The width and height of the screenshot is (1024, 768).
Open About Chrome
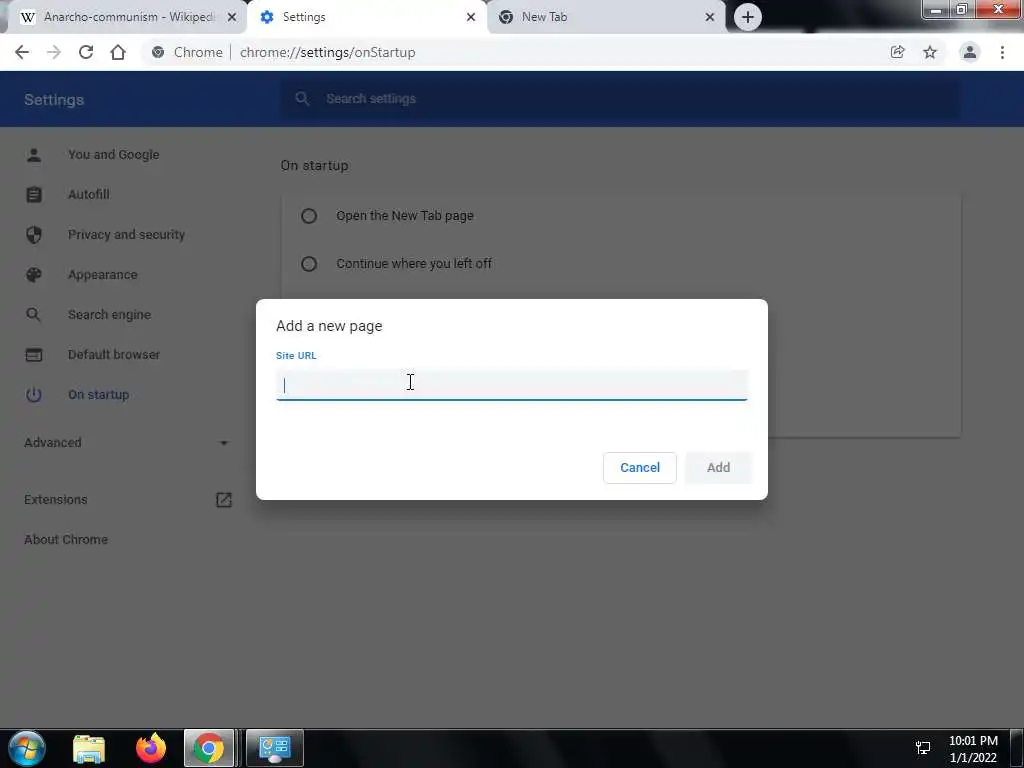[x=66, y=539]
